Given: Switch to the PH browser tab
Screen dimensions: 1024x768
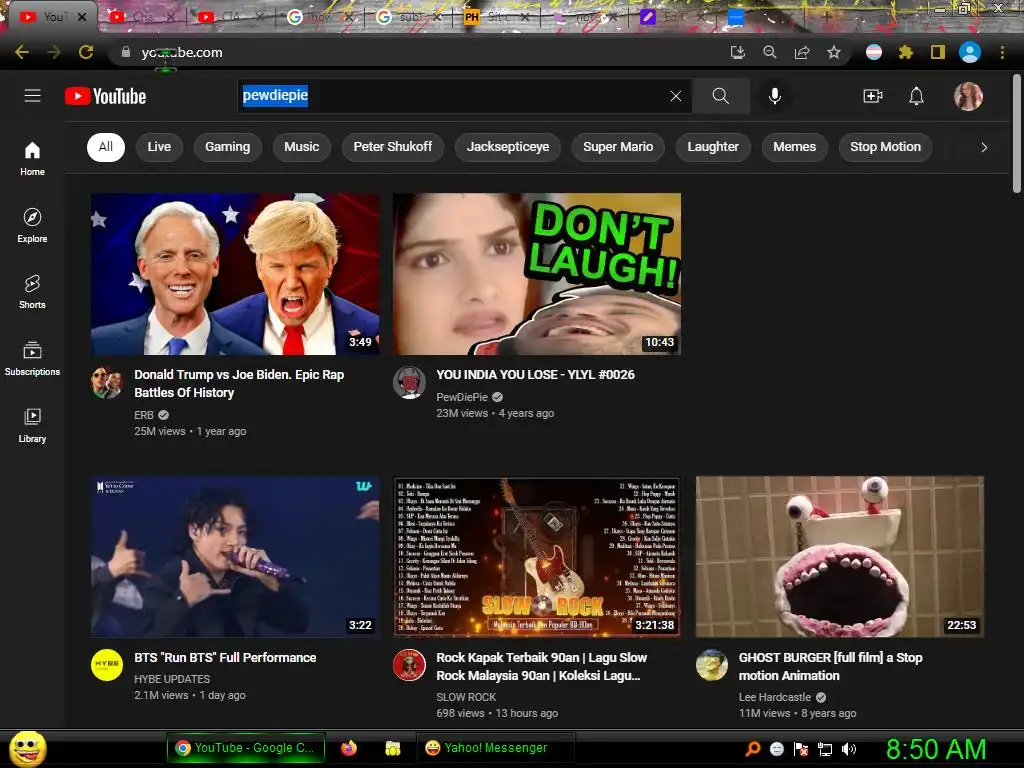Looking at the screenshot, I should click(x=496, y=17).
